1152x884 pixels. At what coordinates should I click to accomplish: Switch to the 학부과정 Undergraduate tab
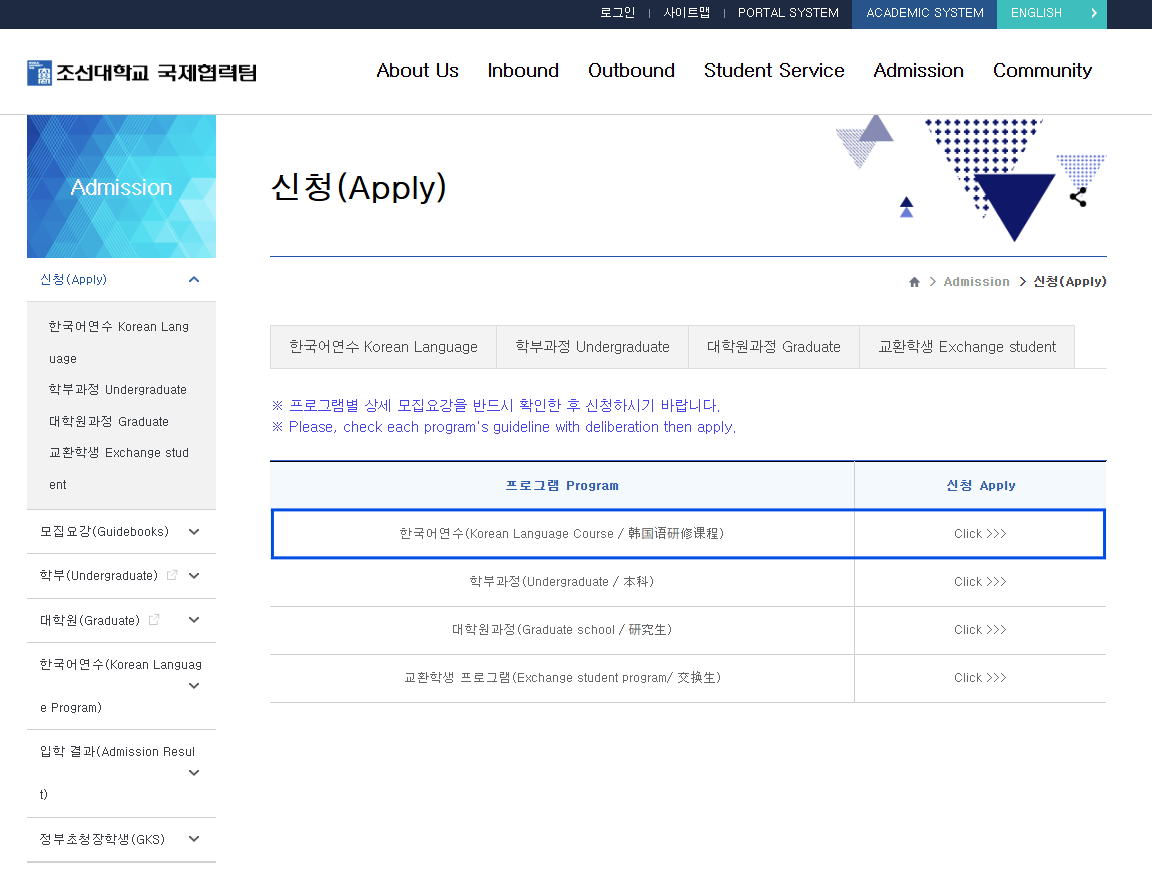(x=592, y=347)
